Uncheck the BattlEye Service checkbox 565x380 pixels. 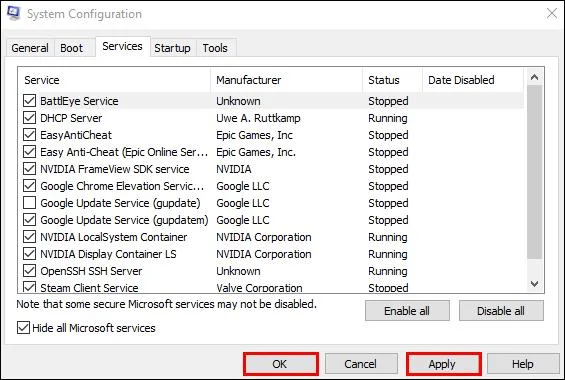[x=29, y=101]
